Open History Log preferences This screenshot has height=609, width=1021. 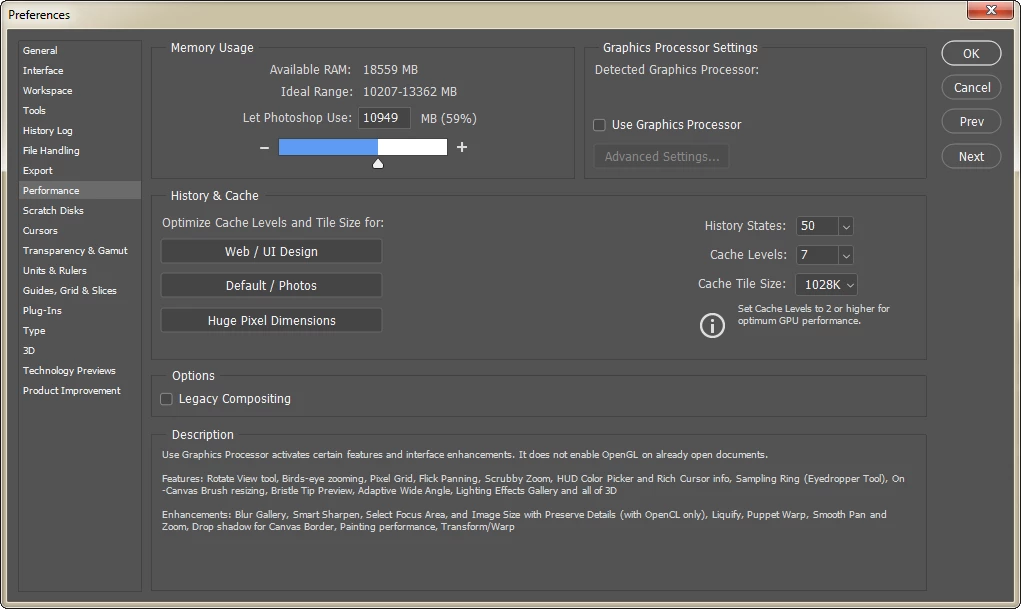pos(79,130)
